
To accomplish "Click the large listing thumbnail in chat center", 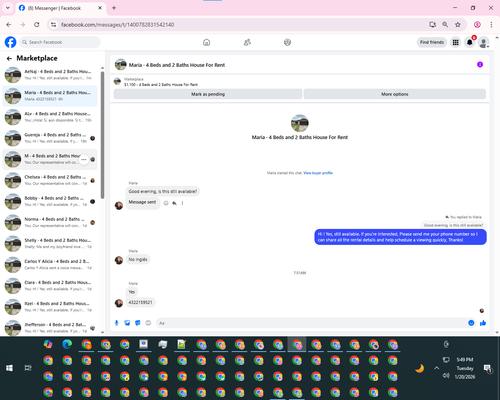I will [300, 123].
